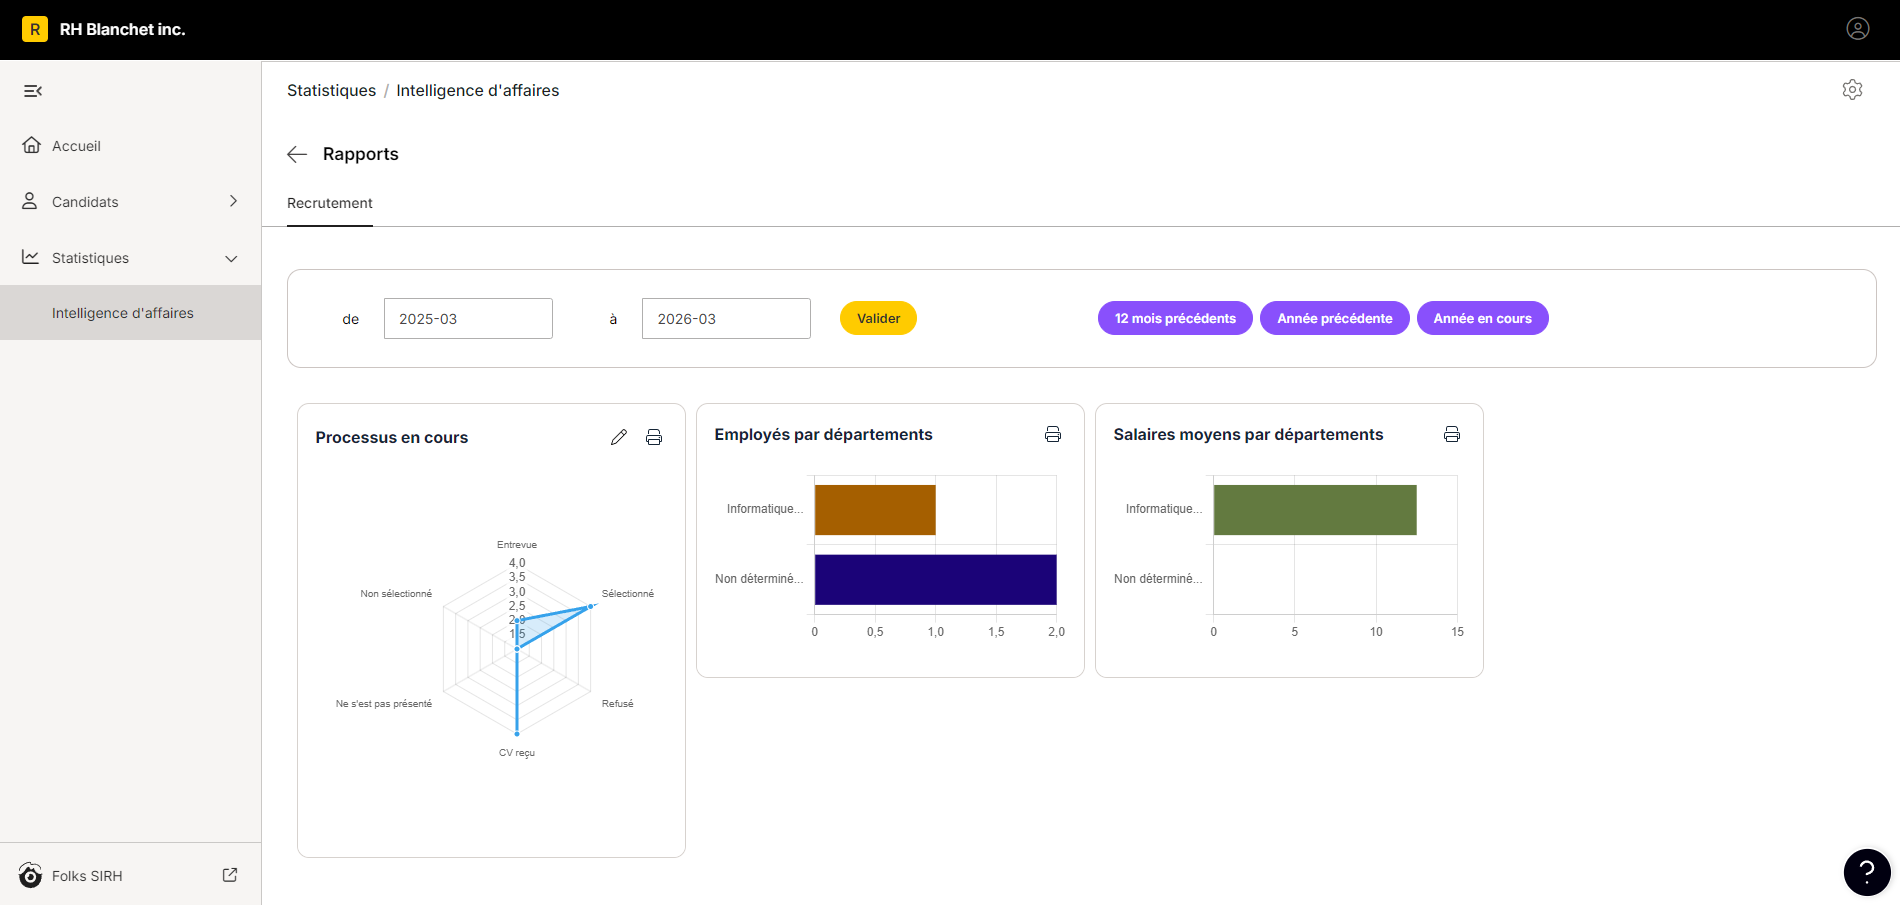Click the Folks SIRH logo icon
Viewport: 1900px width, 905px height.
pyautogui.click(x=30, y=876)
